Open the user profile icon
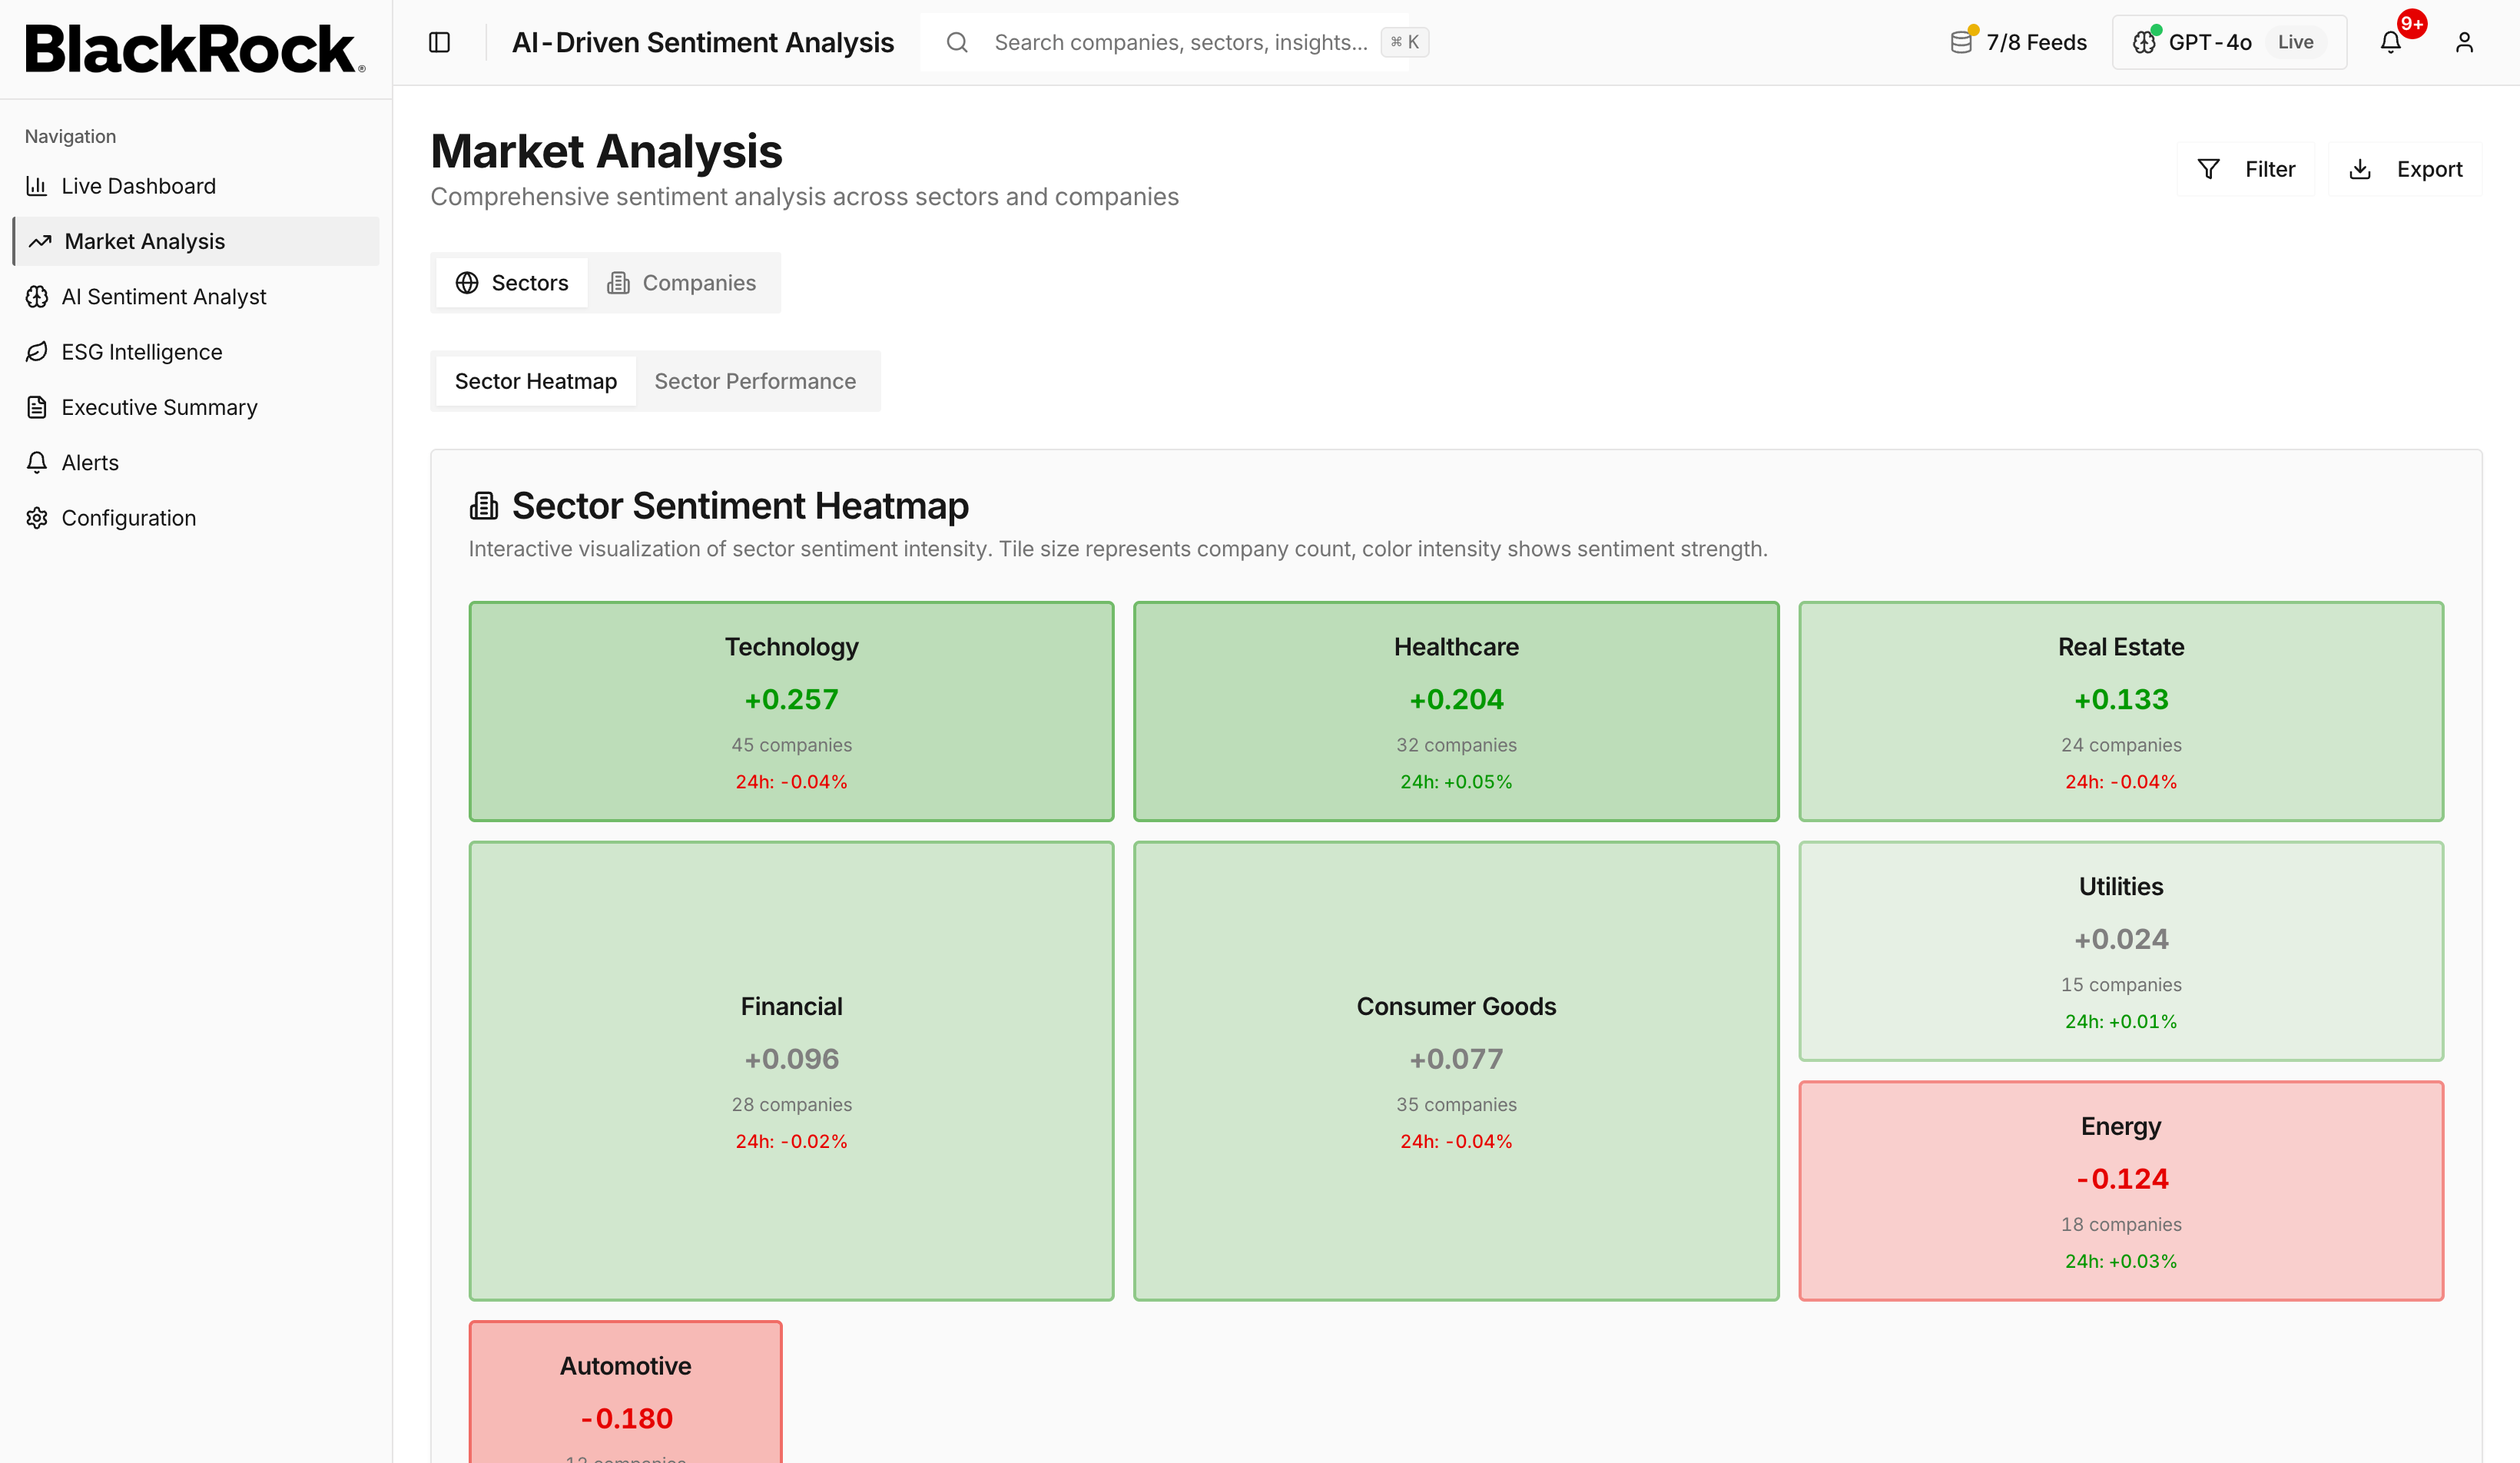 tap(2464, 42)
